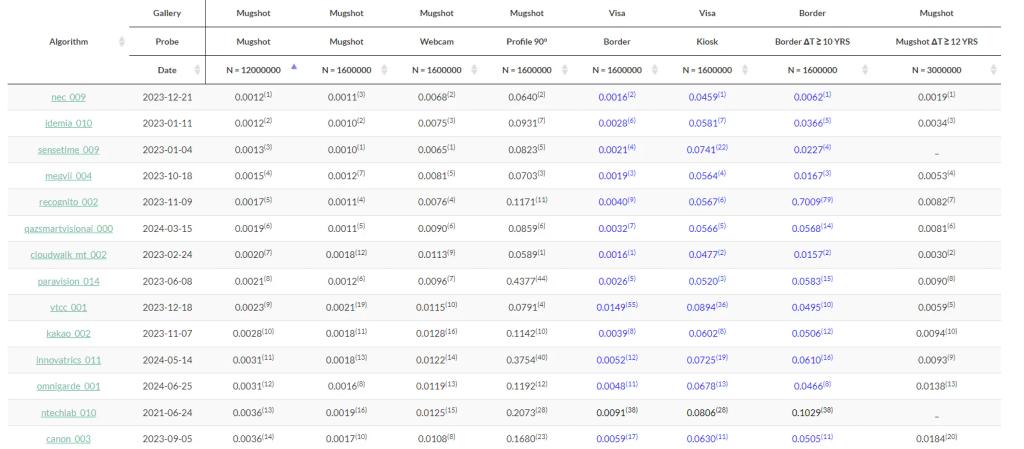The image size is (1024, 449).
Task: Click the Probe header label
Action: [167, 42]
